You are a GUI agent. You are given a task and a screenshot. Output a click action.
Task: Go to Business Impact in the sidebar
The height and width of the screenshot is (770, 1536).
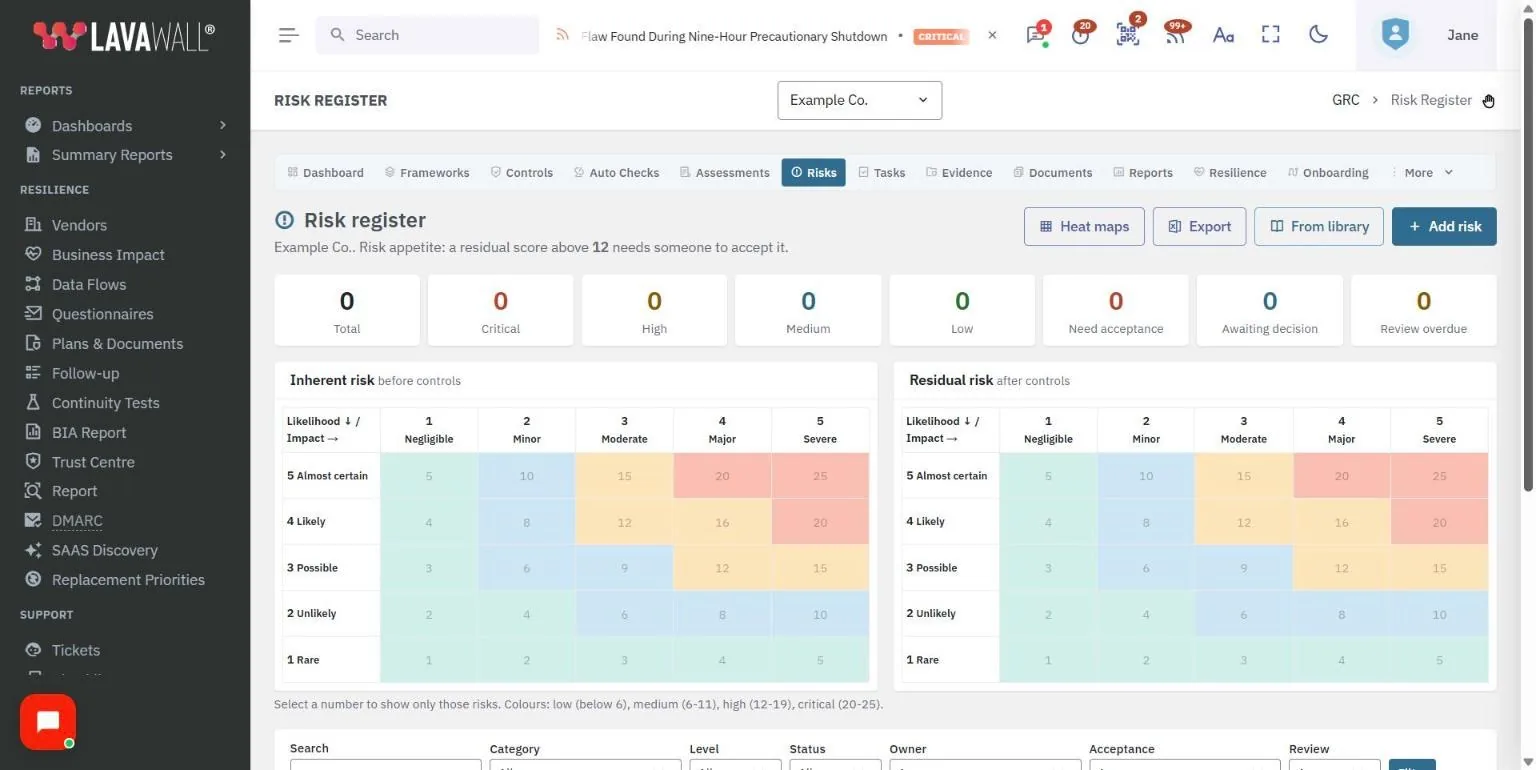coord(108,255)
